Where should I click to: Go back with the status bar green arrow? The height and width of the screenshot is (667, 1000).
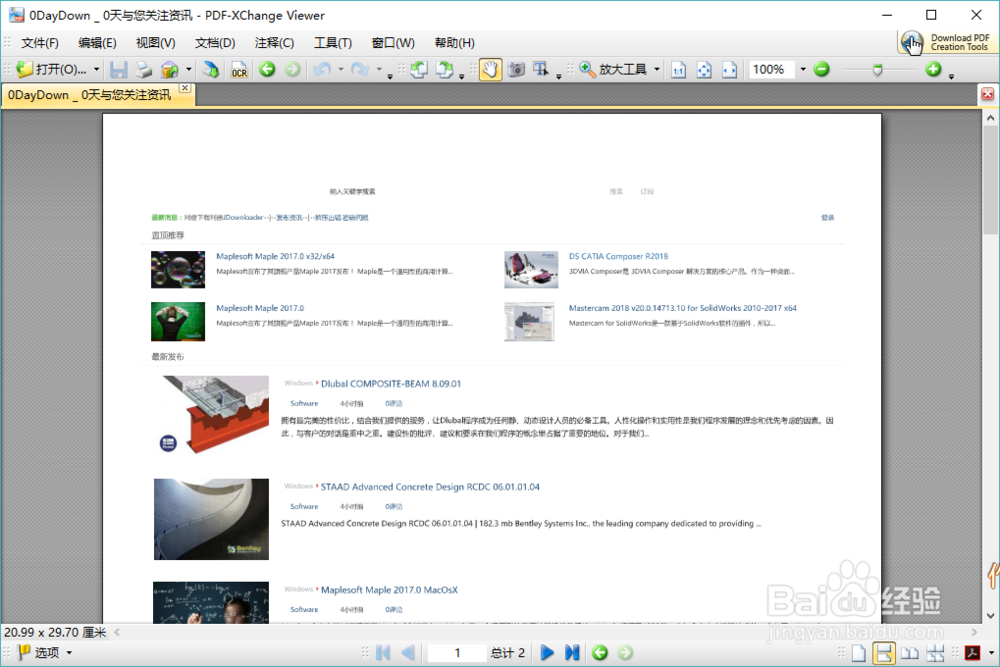coord(599,652)
